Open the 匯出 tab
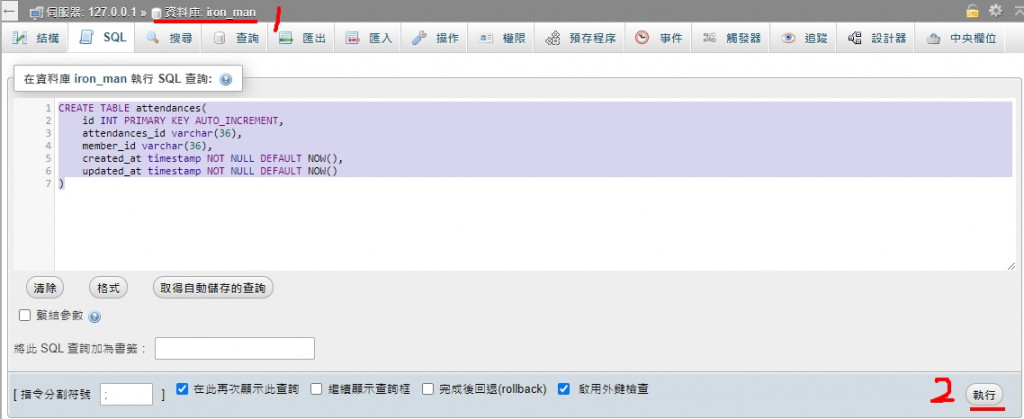 pyautogui.click(x=302, y=39)
